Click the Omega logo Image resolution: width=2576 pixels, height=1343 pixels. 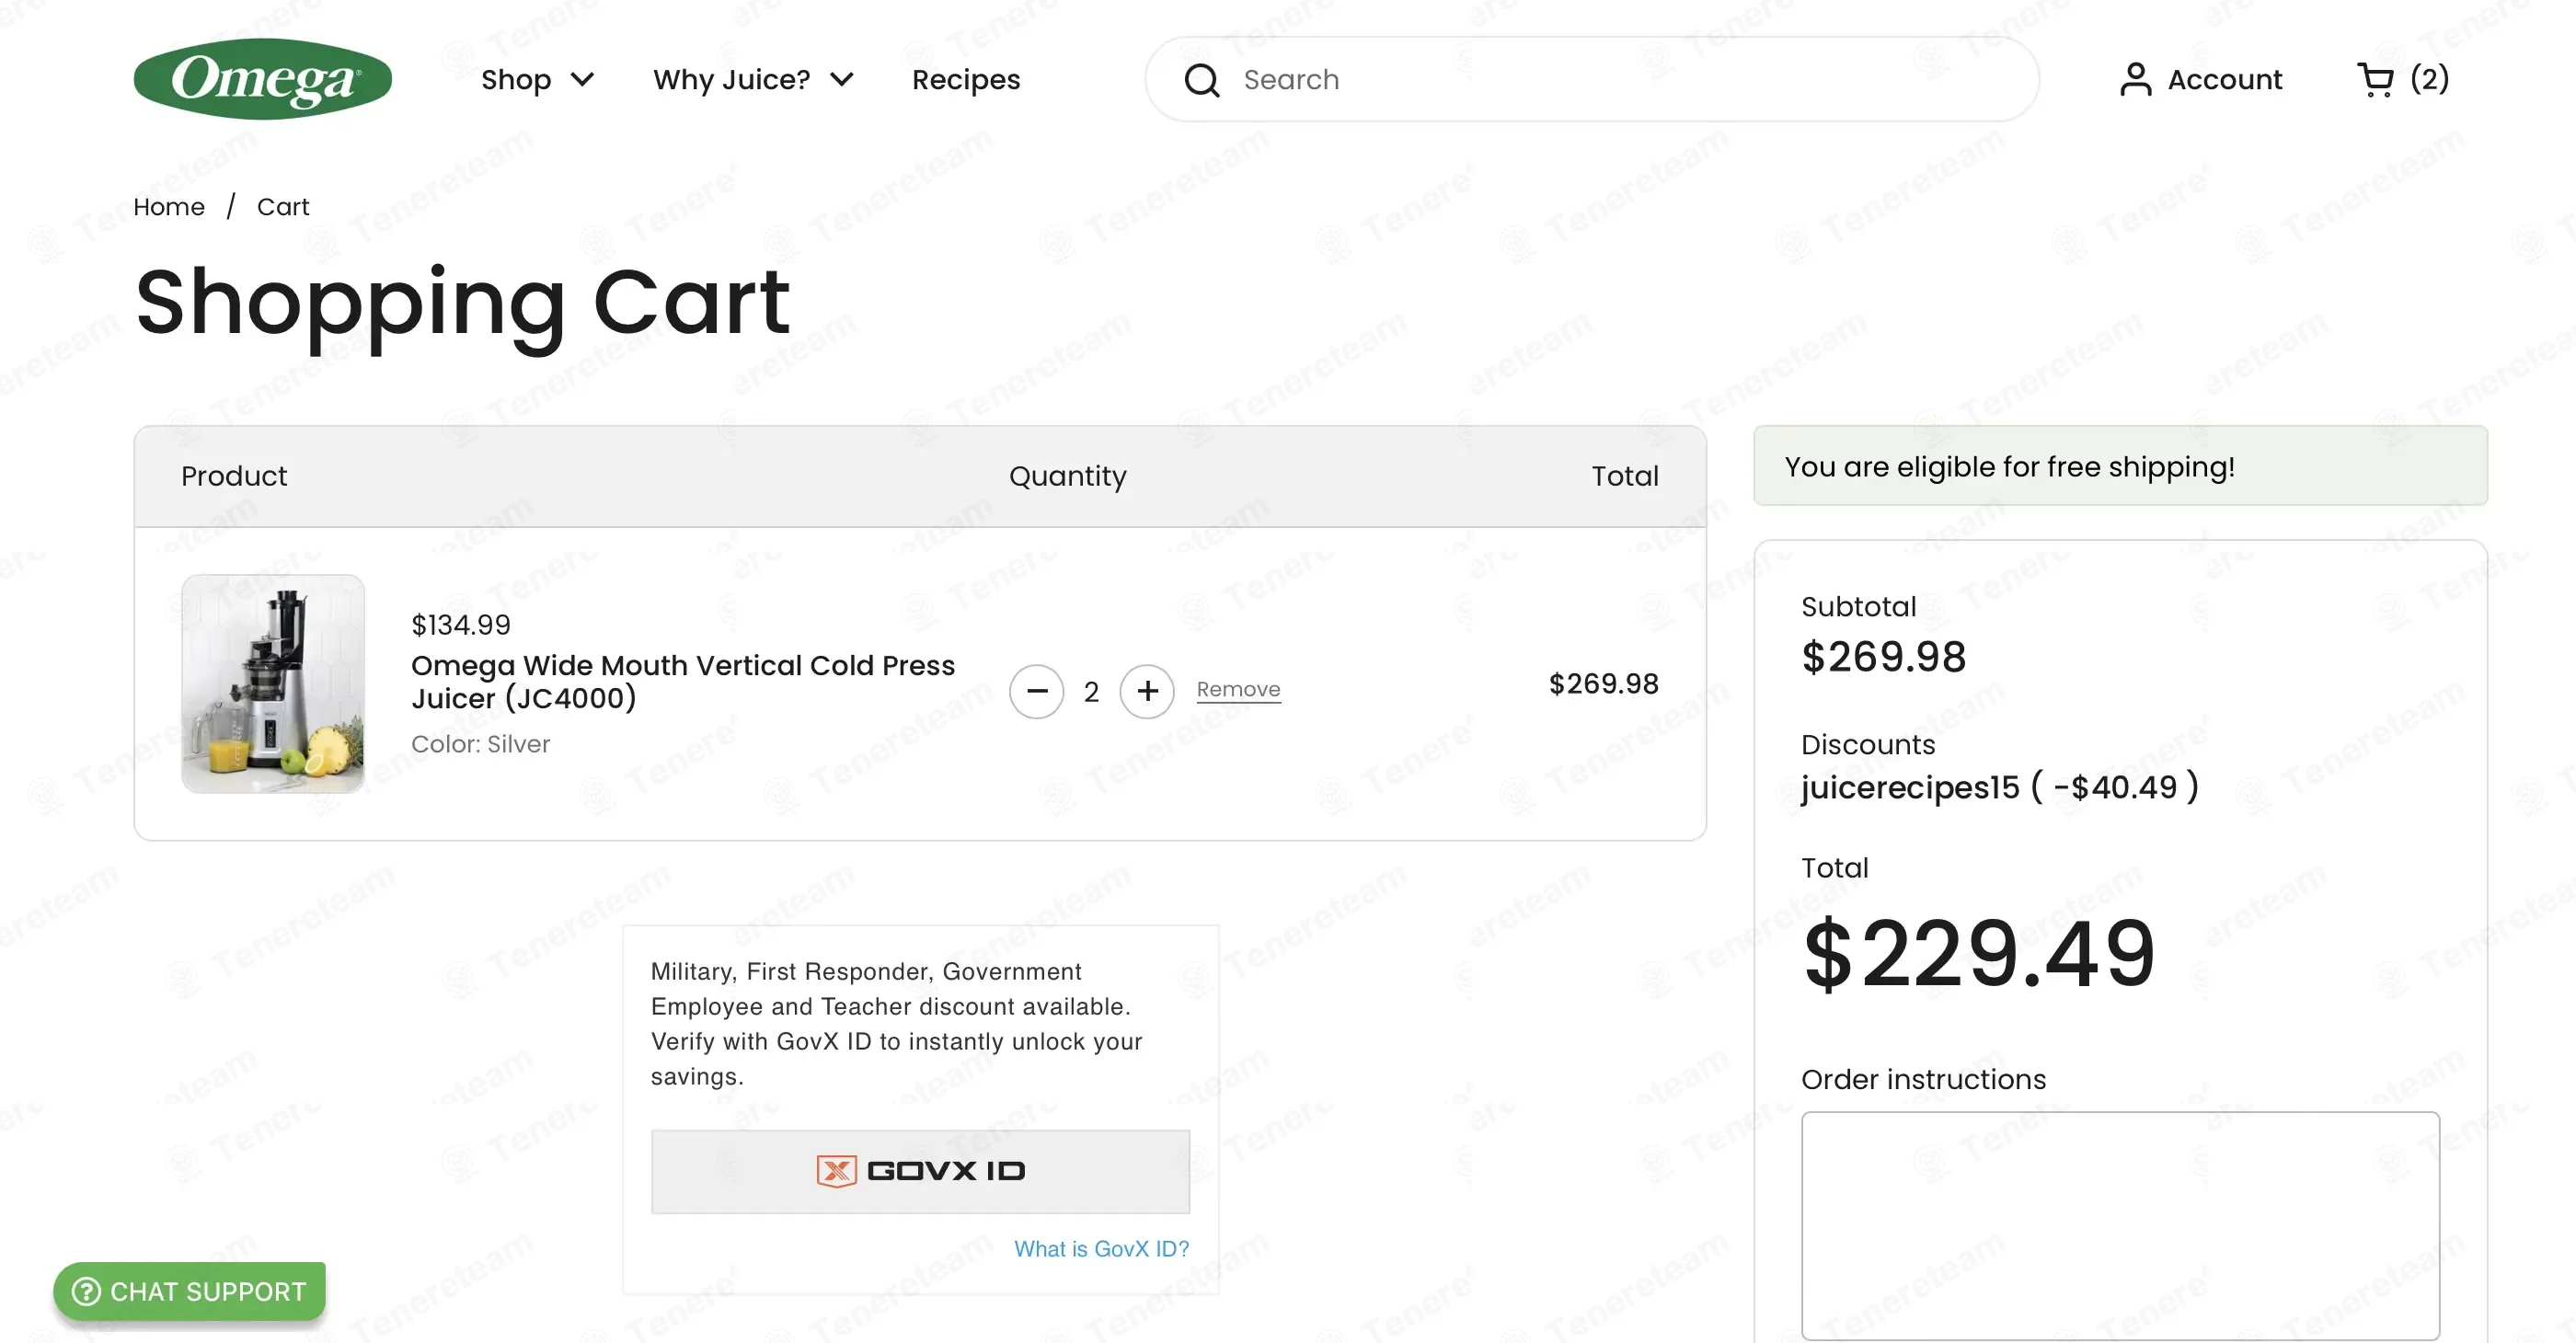(262, 78)
